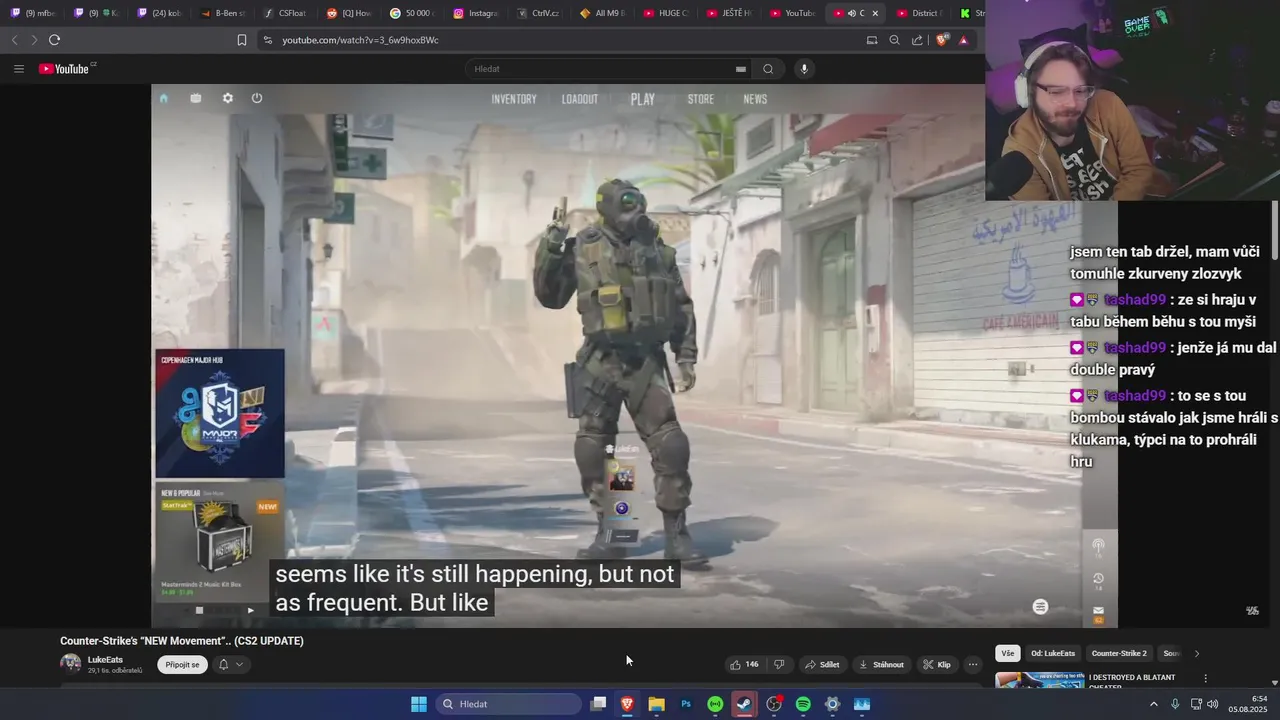The width and height of the screenshot is (1280, 720).
Task: Open LukeEats channel avatar
Action: [71, 664]
